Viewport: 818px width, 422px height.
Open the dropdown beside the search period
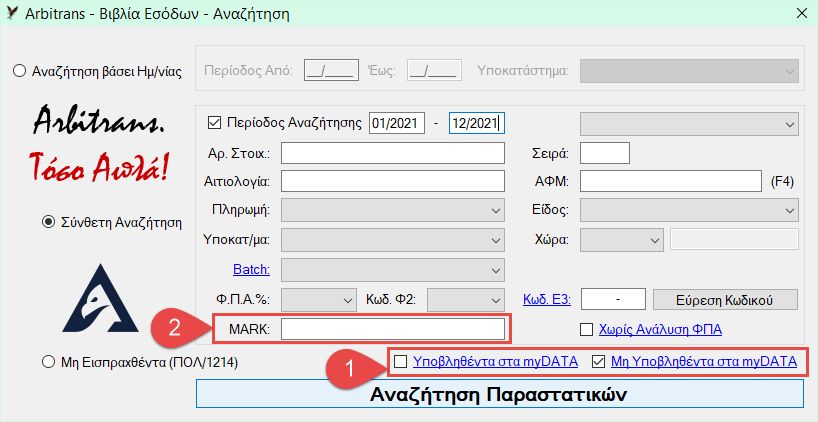click(x=689, y=124)
